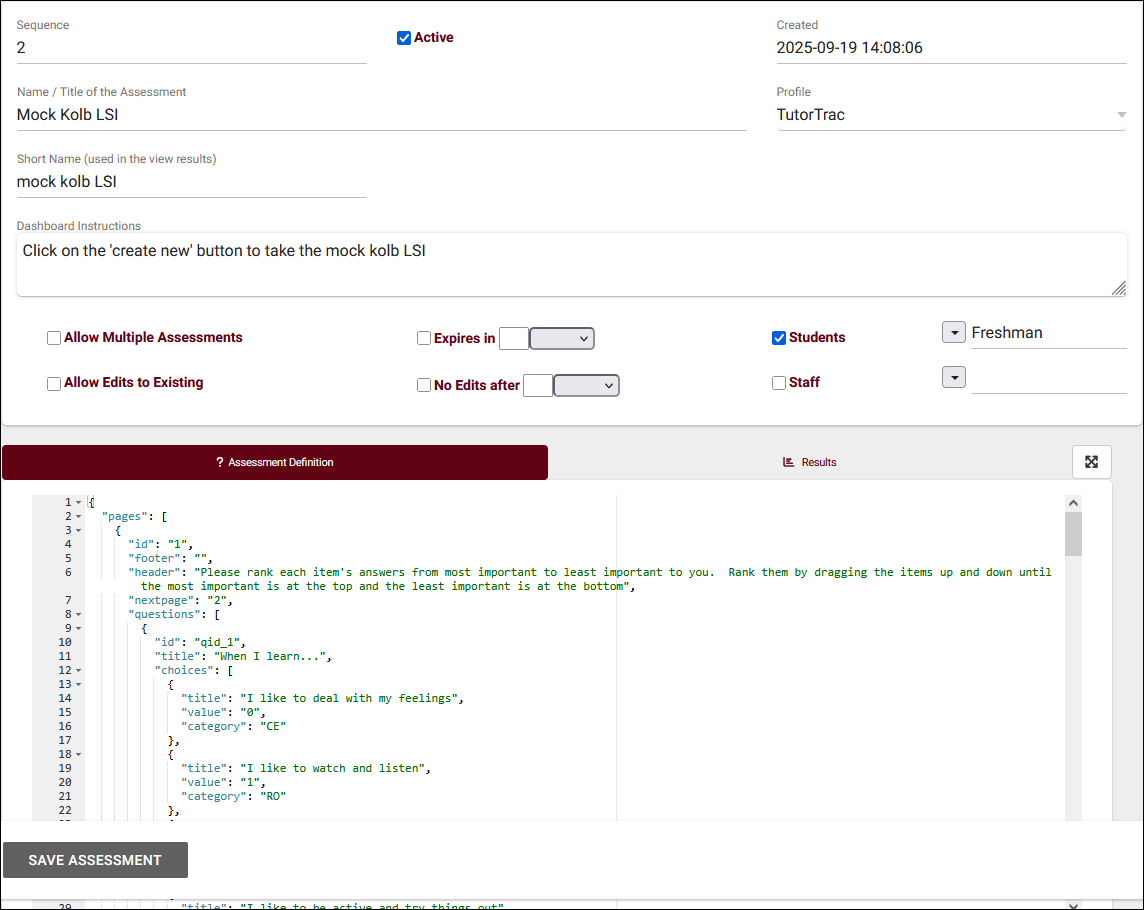1144x910 pixels.
Task: Open the Profile dropdown showing TutorTrac
Action: point(950,115)
